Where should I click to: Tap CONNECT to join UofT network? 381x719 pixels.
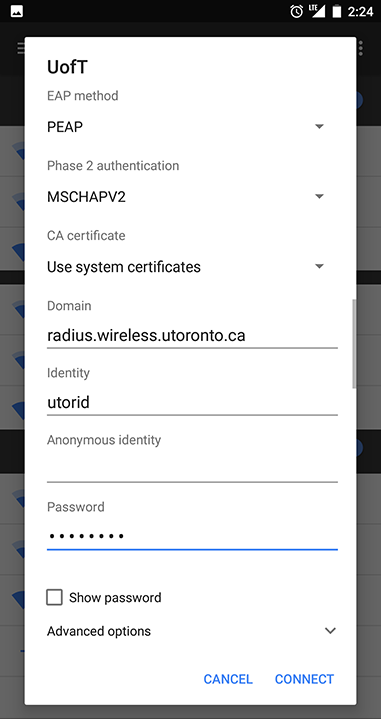(304, 679)
